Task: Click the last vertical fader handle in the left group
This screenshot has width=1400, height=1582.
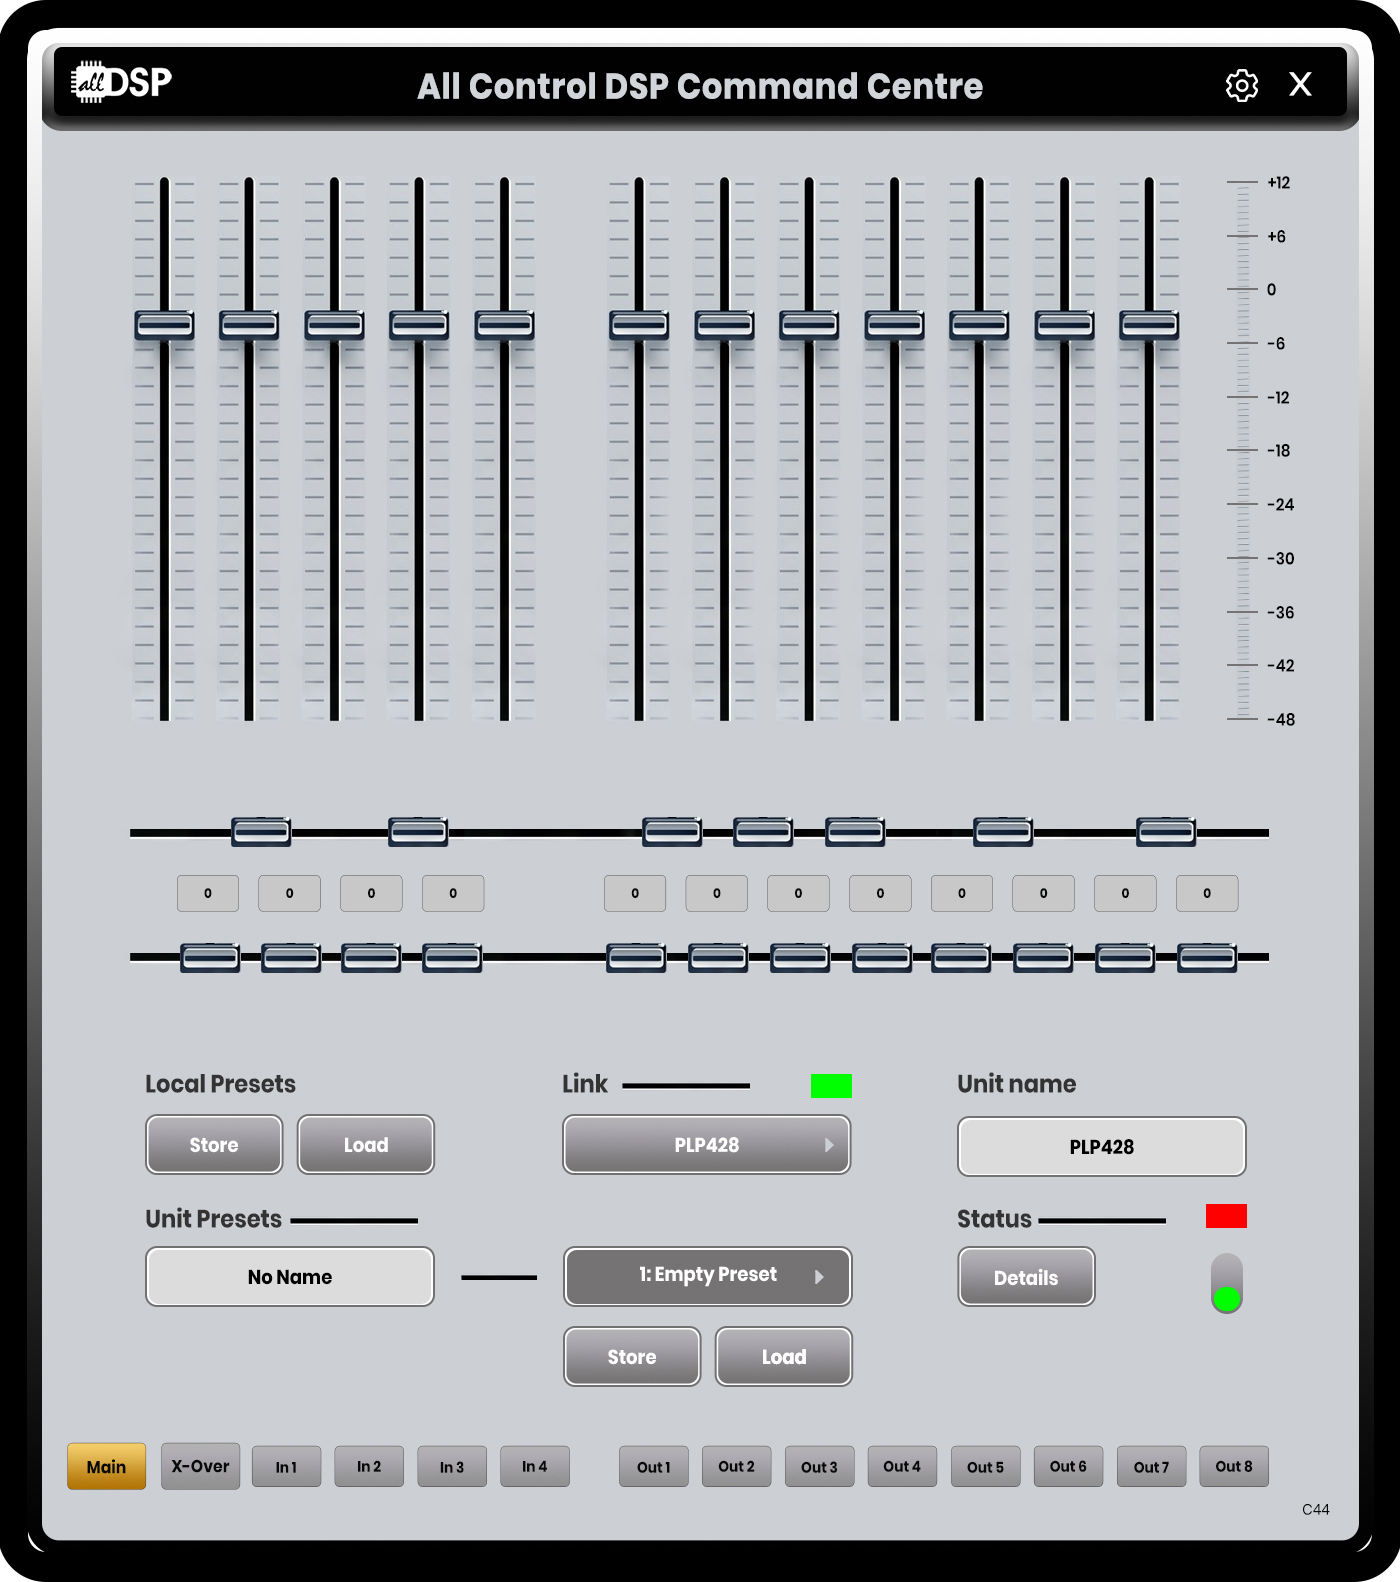Action: 505,325
